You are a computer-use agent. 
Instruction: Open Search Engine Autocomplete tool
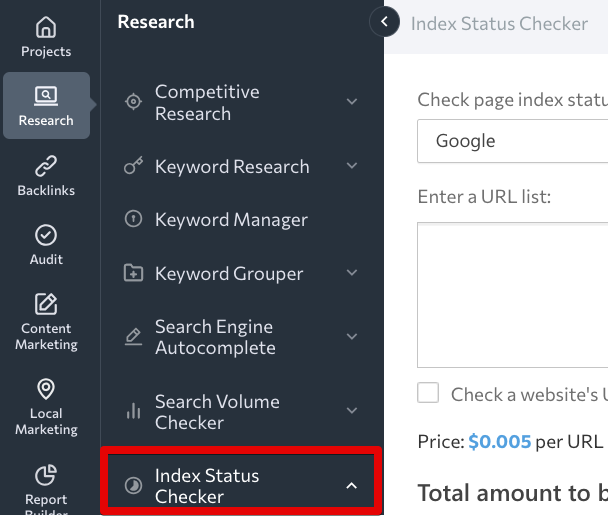click(214, 337)
